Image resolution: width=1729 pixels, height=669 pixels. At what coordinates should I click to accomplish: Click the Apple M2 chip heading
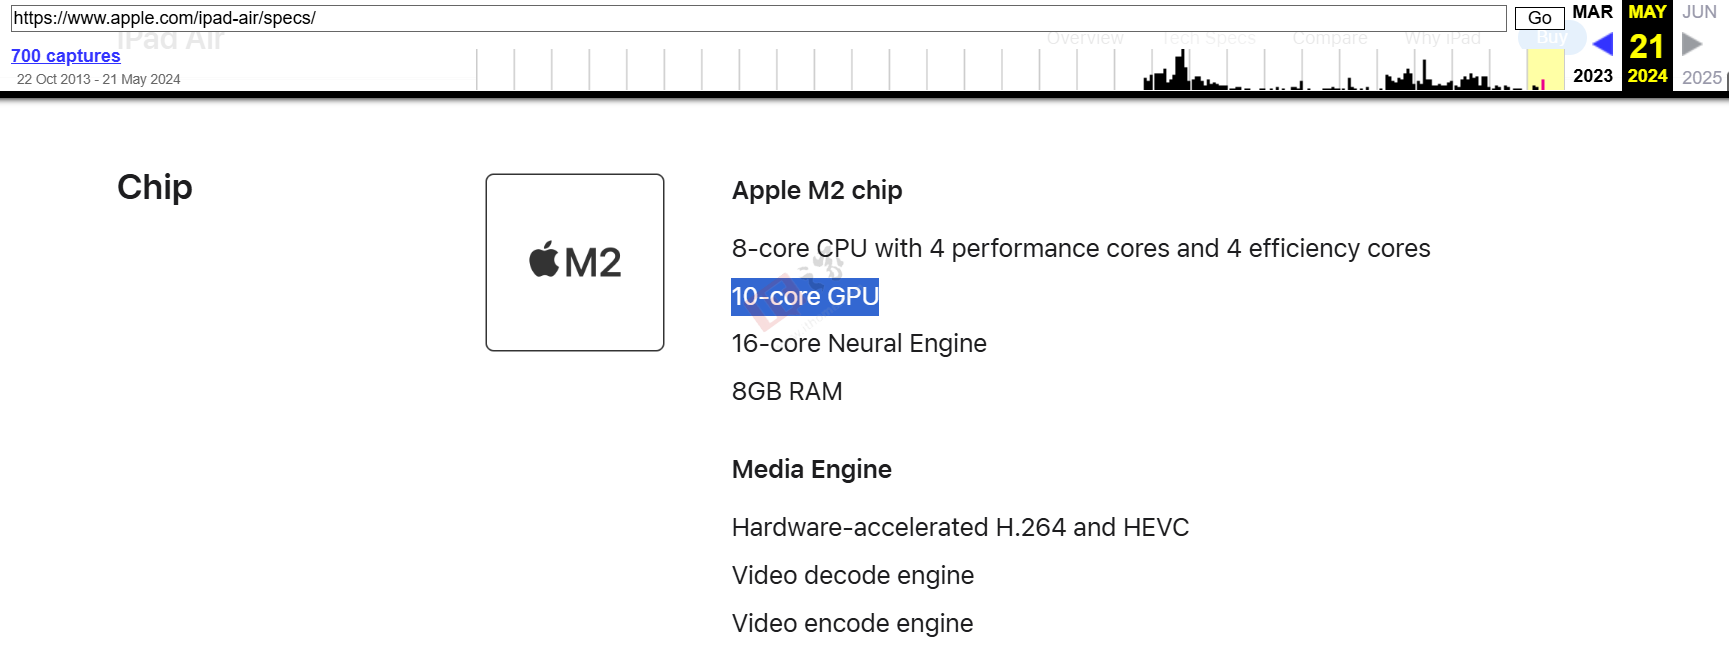pos(817,190)
